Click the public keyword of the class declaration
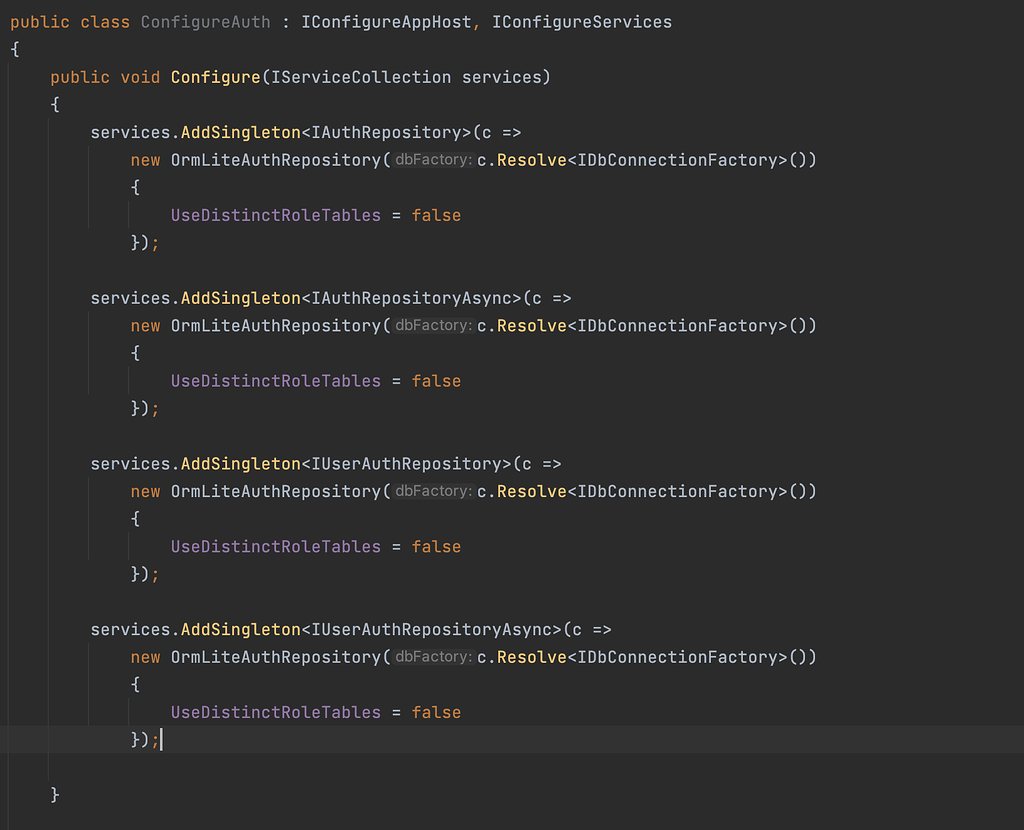Screen dimensions: 1024x830 (40, 21)
